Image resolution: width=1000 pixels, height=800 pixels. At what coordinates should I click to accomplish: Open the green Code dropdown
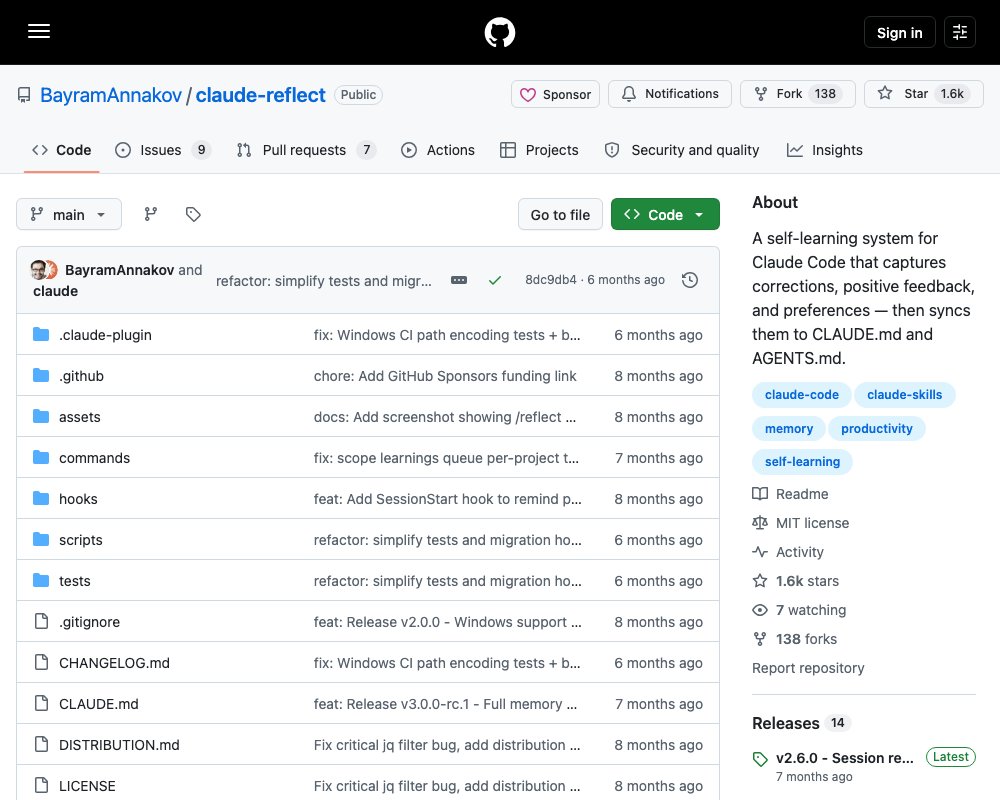665,214
